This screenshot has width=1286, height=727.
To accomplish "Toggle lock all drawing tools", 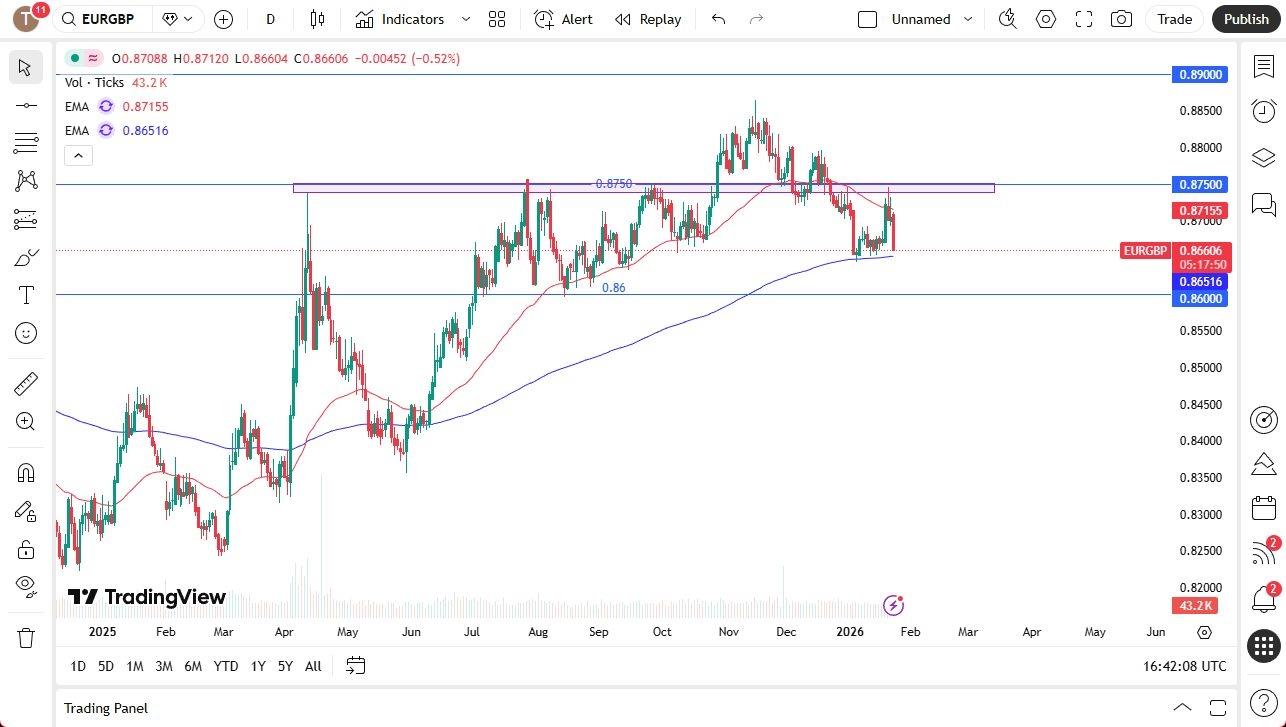I will (x=26, y=549).
